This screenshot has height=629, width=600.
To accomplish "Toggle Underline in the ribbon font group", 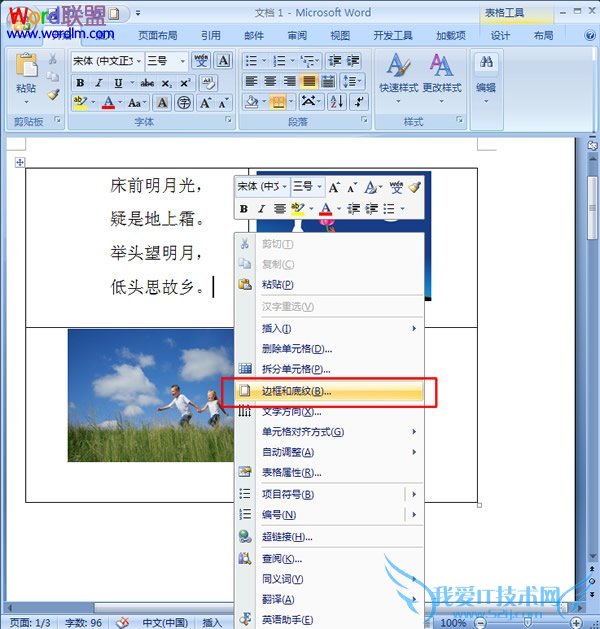I will click(x=118, y=83).
